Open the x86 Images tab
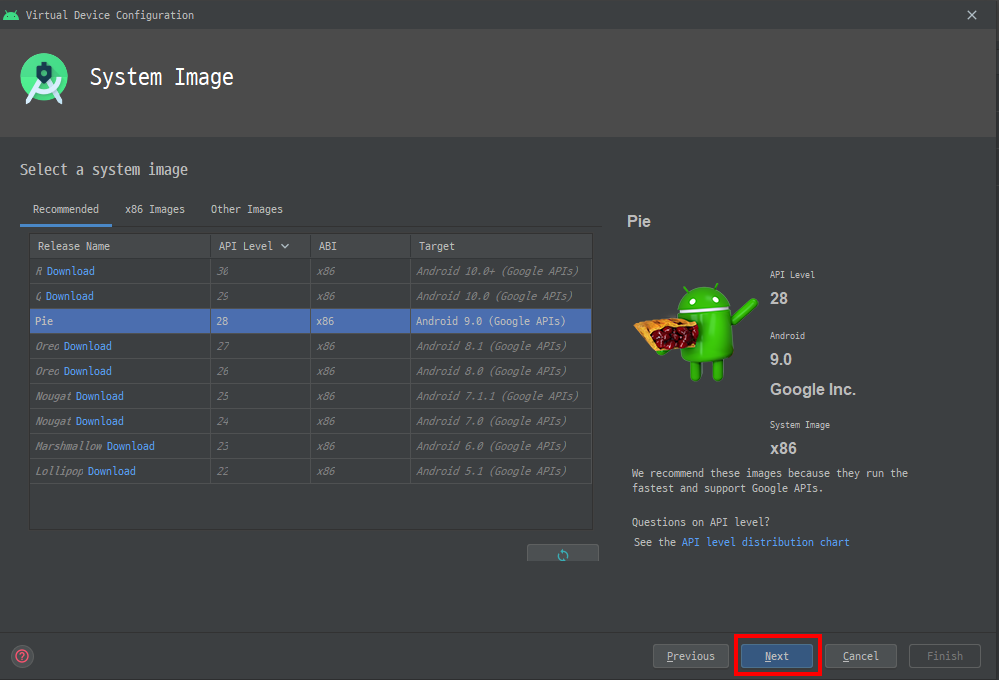This screenshot has height=680, width=999. click(155, 209)
